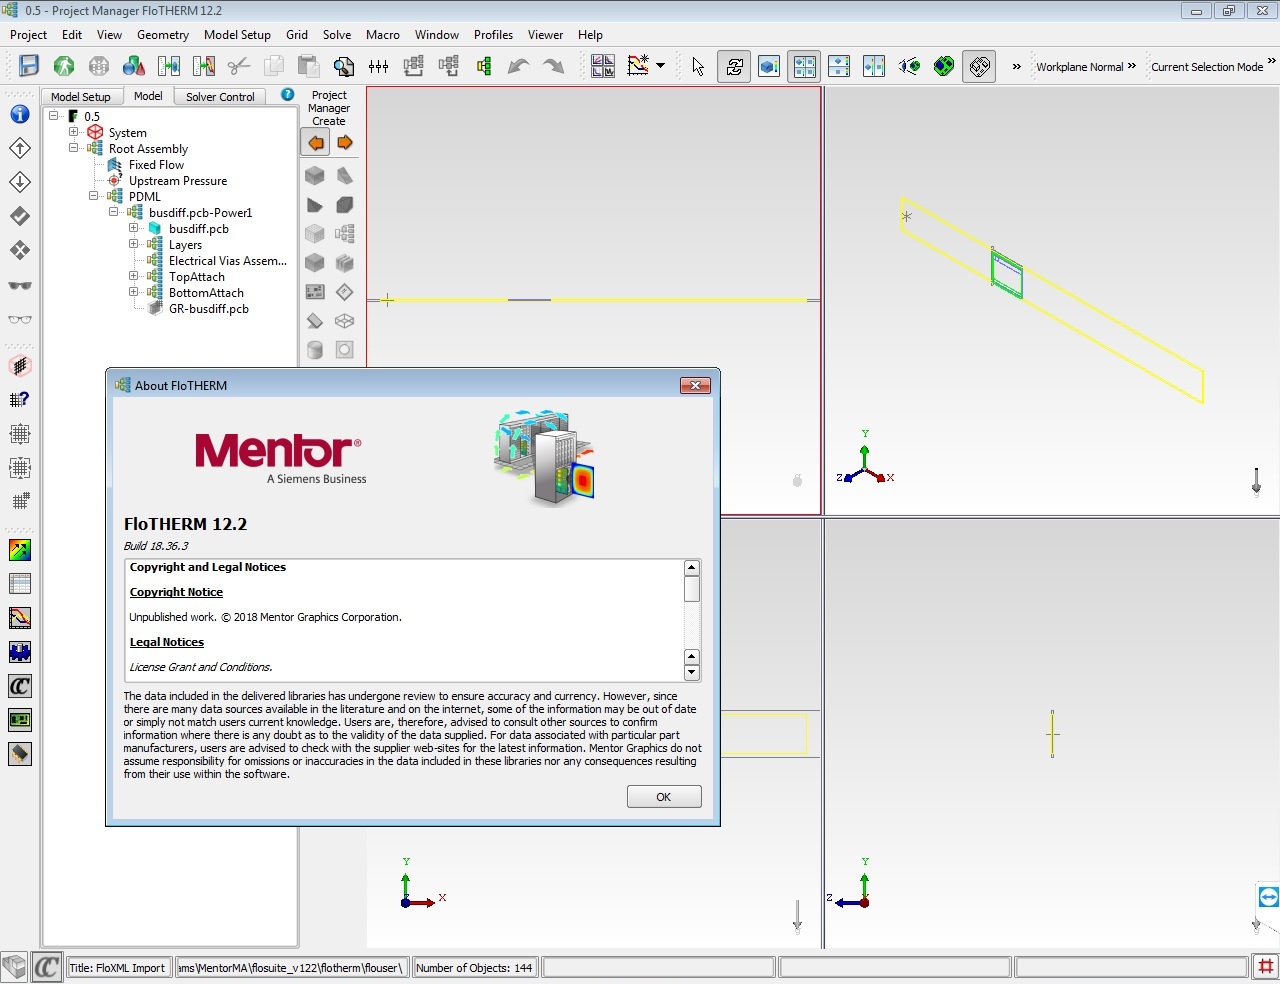This screenshot has width=1280, height=984.
Task: Collapse the busdiff.pcb-Power1 node
Action: tap(113, 212)
